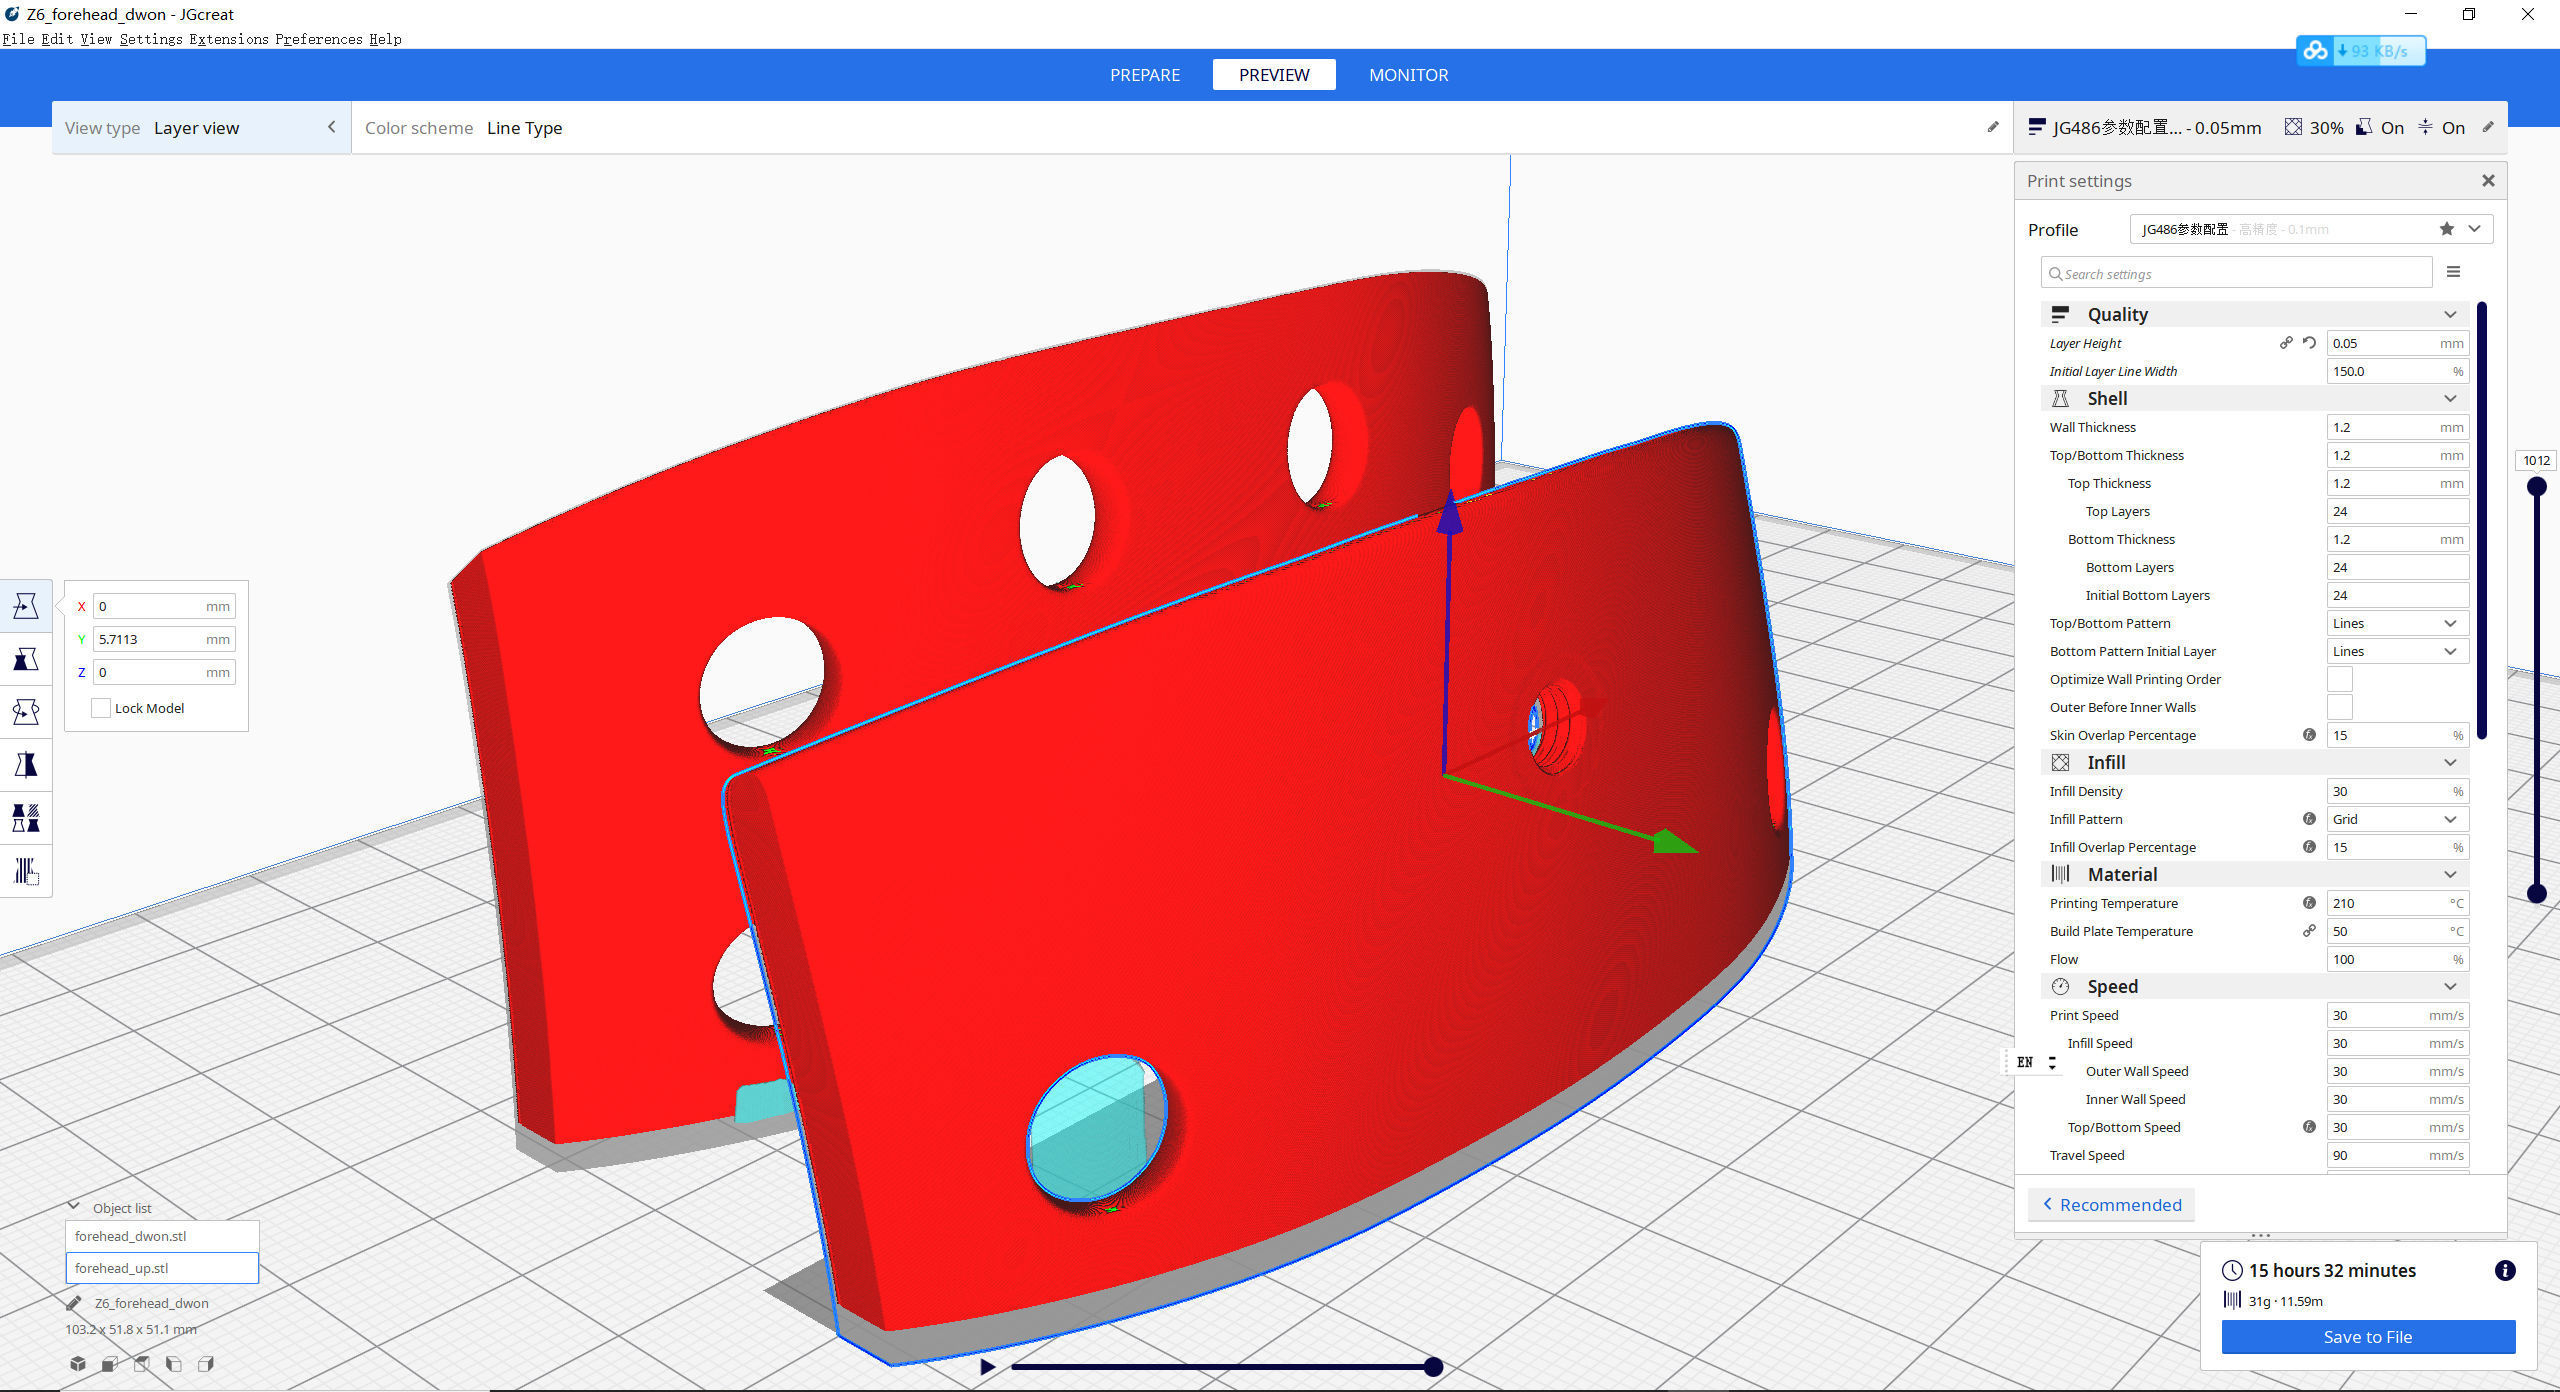Screen dimensions: 2560x1392
Task: Open the Extensions menu
Action: pyautogui.click(x=229, y=39)
